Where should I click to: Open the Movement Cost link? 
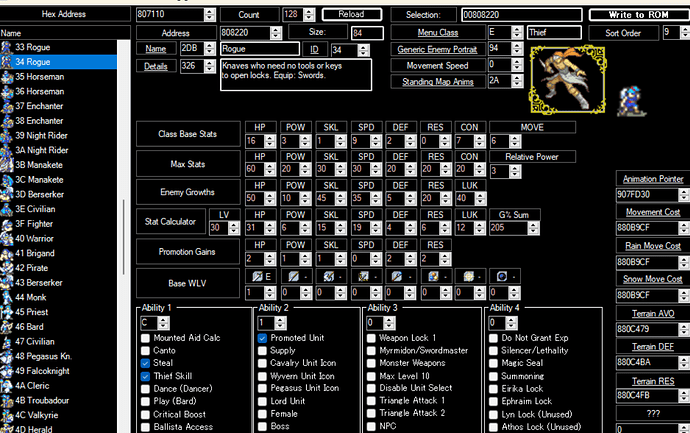(653, 212)
